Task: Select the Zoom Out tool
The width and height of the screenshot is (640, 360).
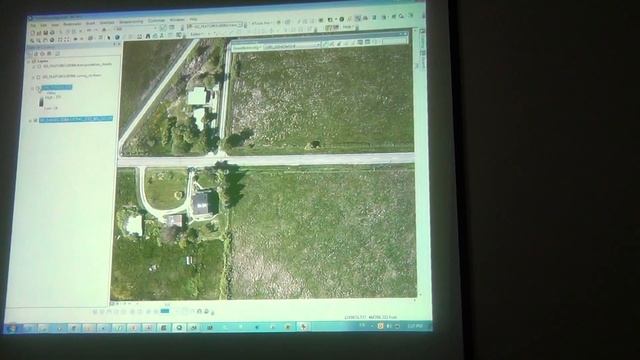Action: point(38,40)
